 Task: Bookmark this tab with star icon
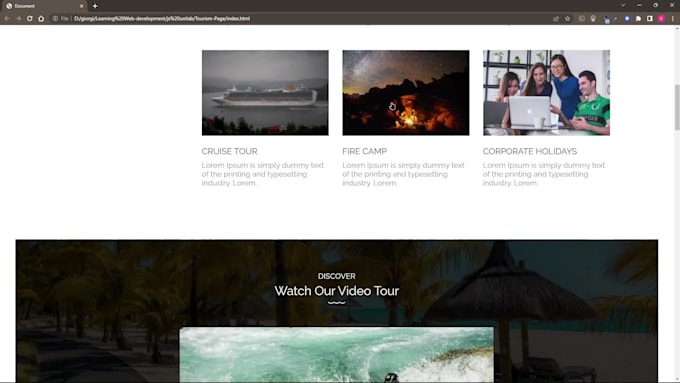567,19
